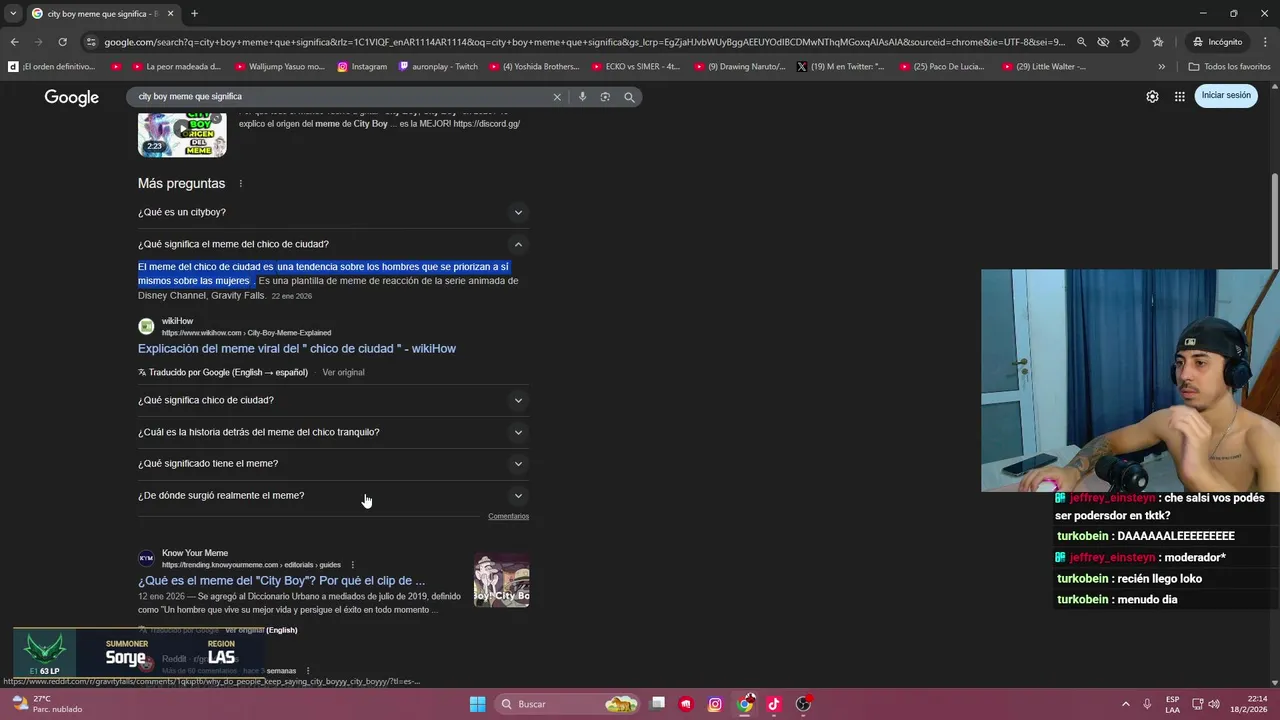Open the Know Your Meme result options dots

point(352,565)
